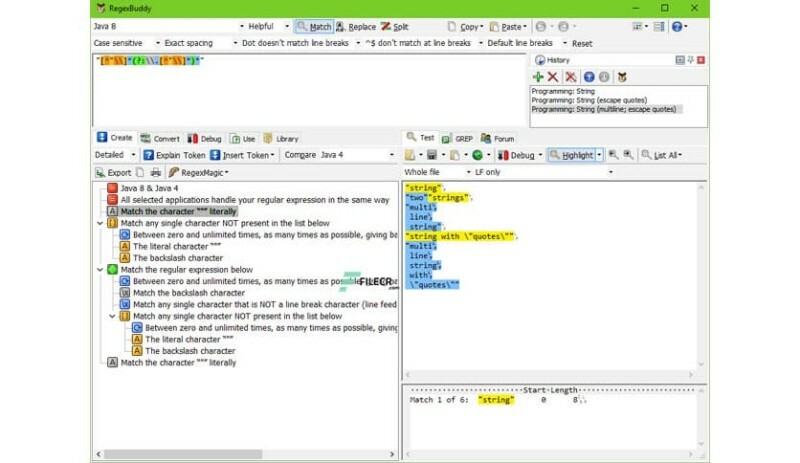Open the Java 8 flavor dropdown

(166, 27)
